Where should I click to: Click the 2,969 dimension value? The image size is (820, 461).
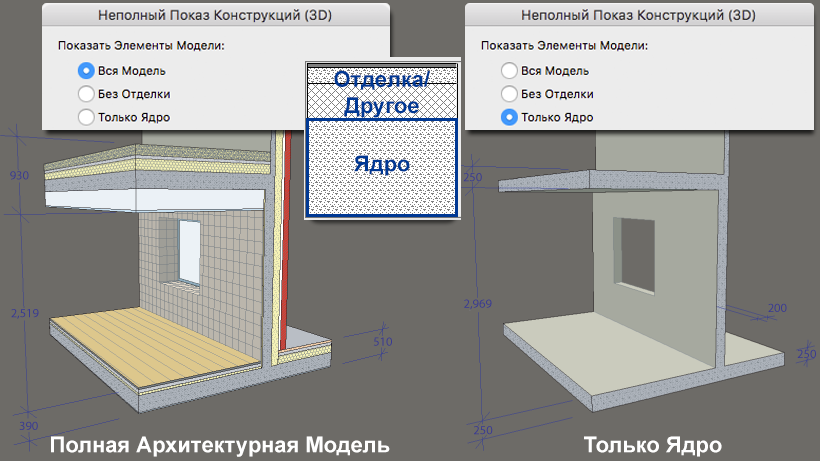click(x=477, y=304)
